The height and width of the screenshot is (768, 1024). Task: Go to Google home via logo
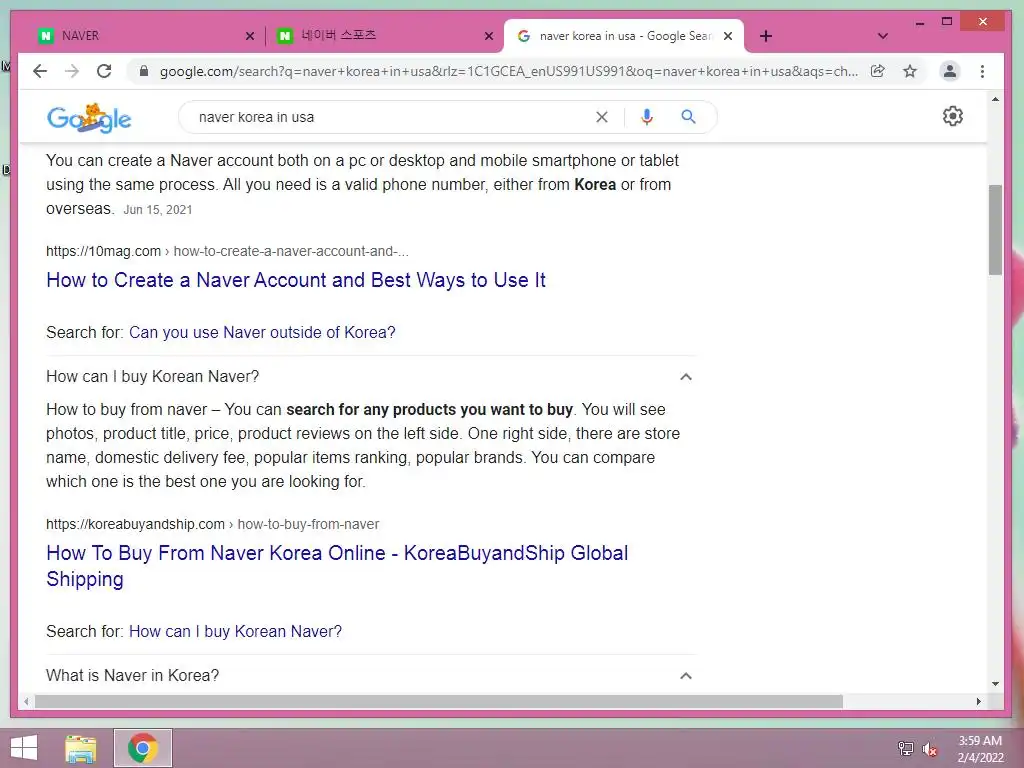coord(89,118)
